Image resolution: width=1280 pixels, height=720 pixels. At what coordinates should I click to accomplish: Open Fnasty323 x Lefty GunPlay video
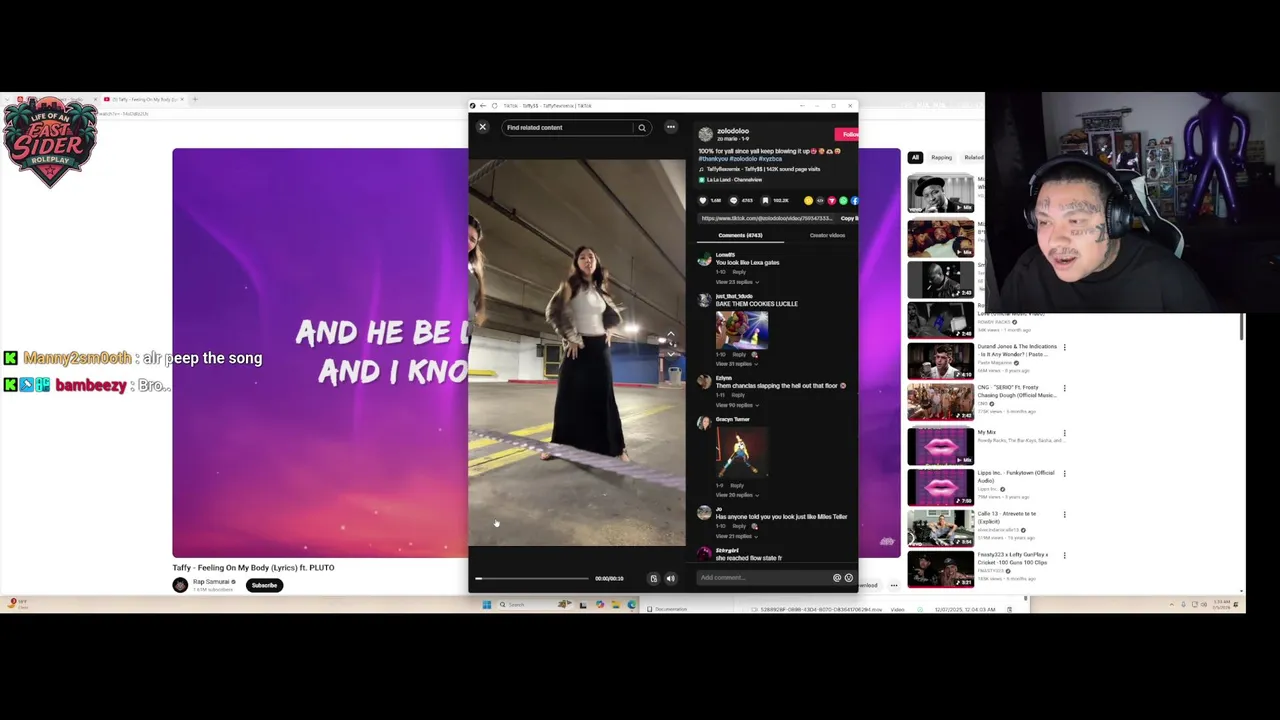tap(940, 569)
